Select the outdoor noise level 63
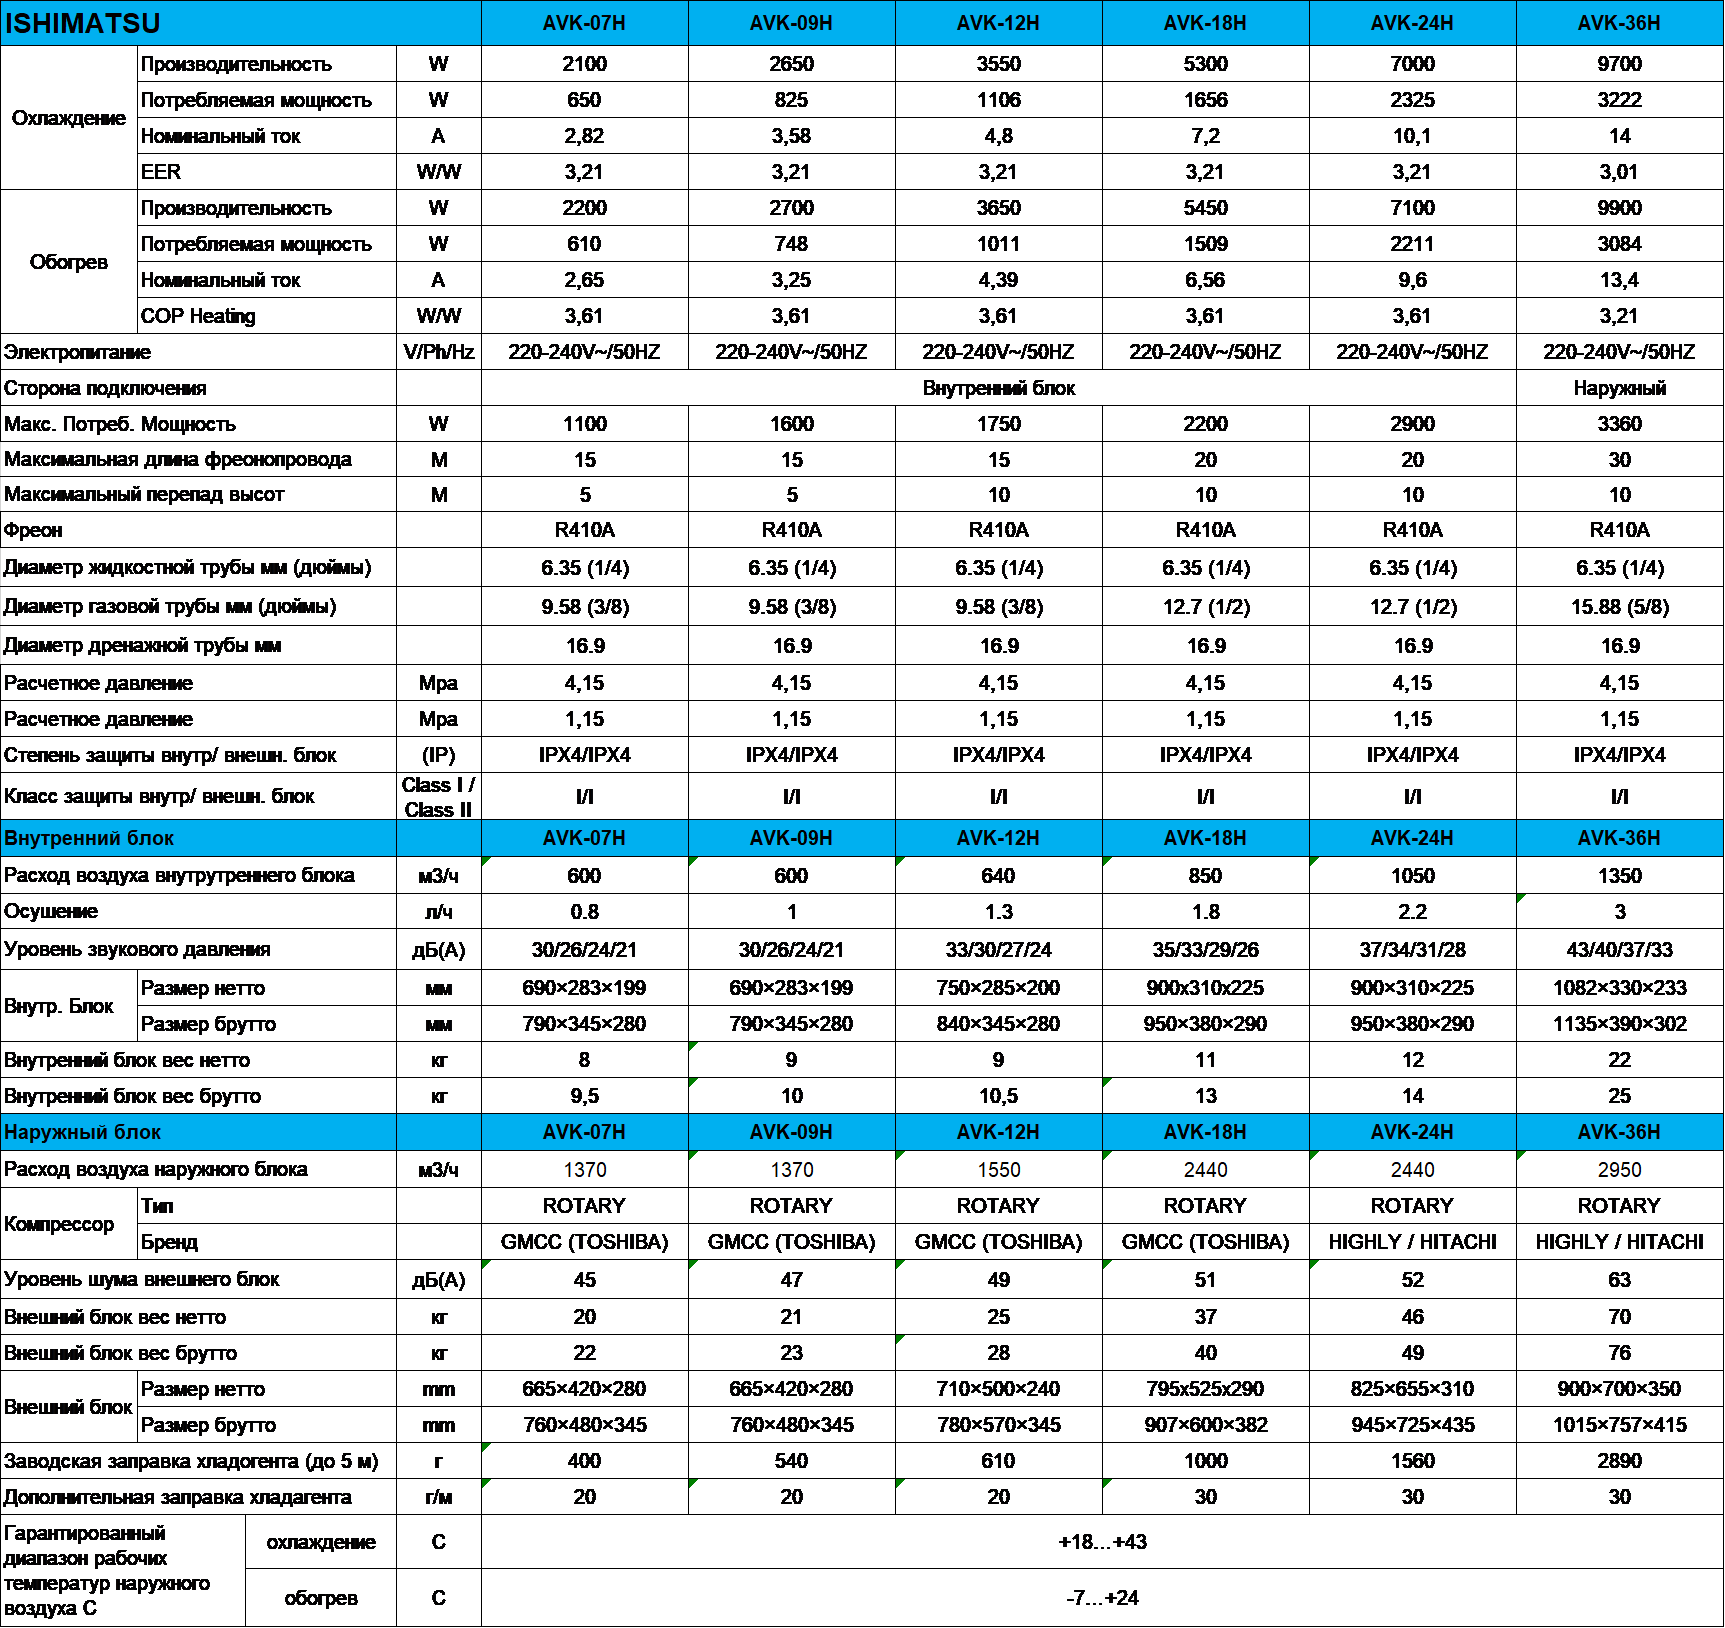The image size is (1725, 1628). 1619,1280
